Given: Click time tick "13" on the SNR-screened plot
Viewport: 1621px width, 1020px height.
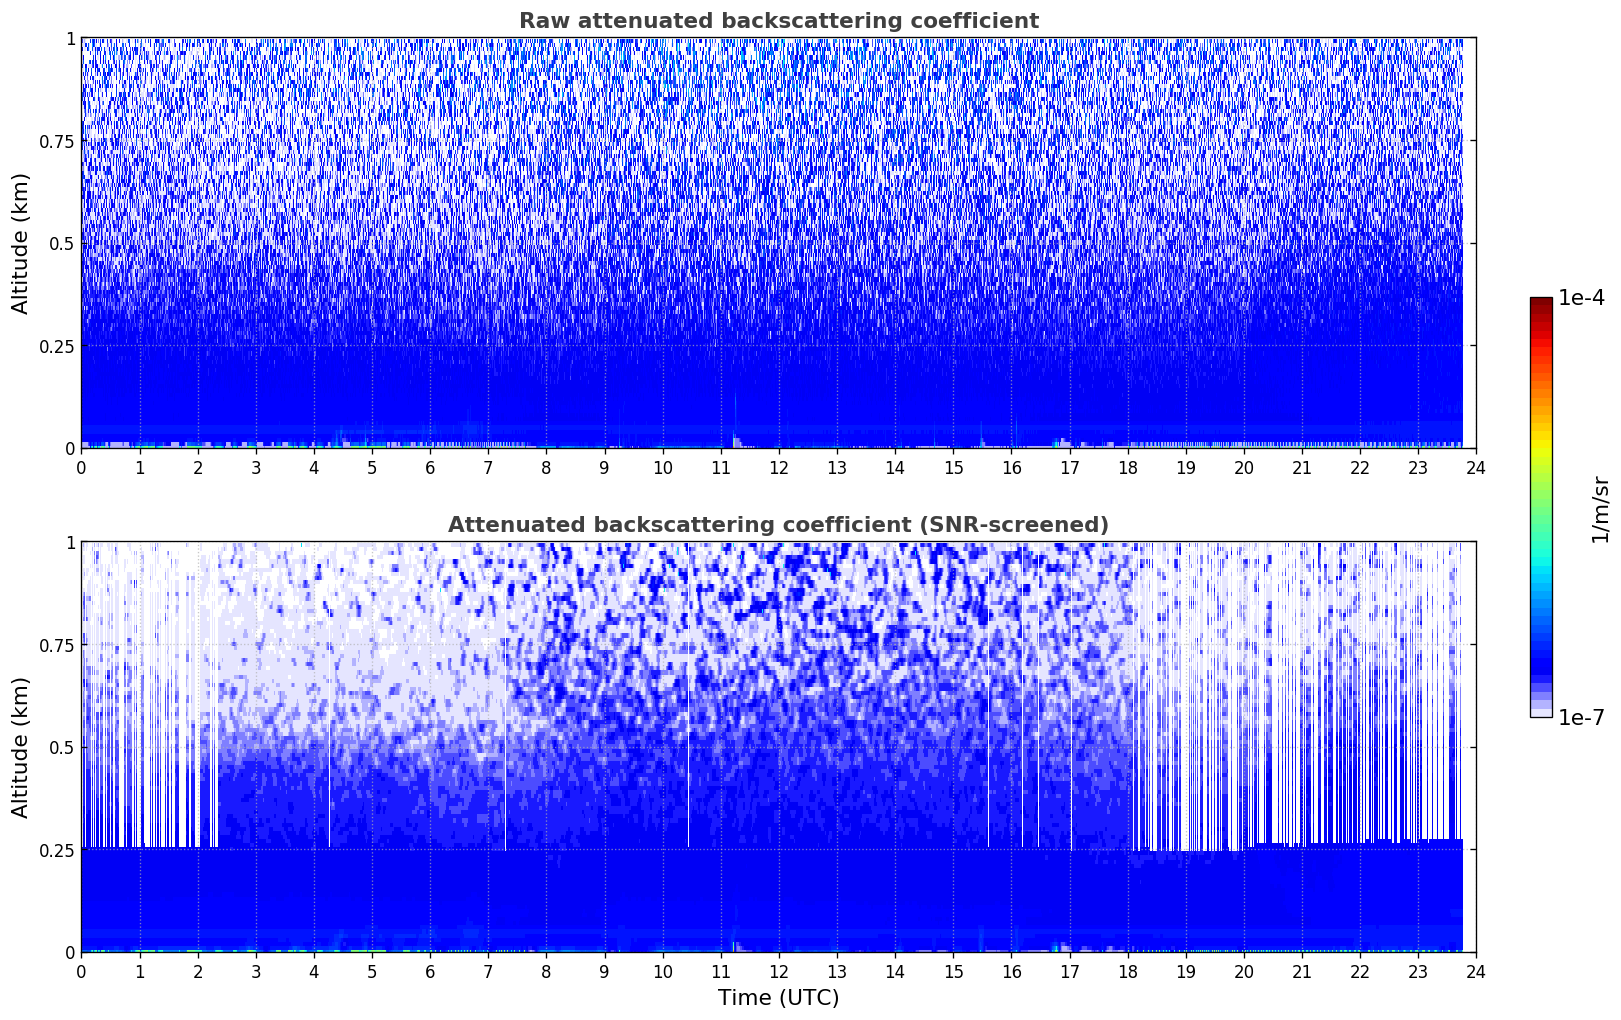Looking at the screenshot, I should click(837, 971).
